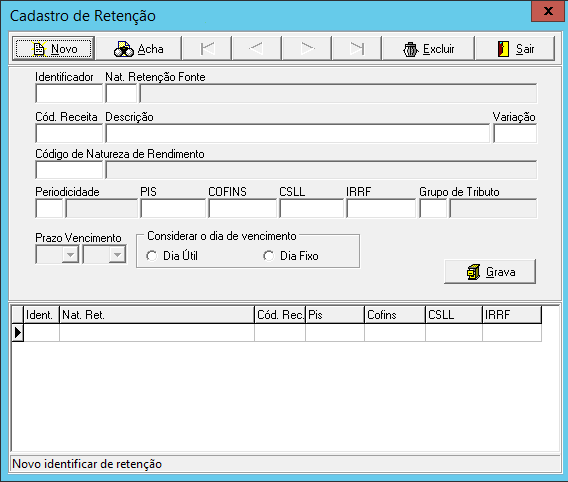Click the IRRF value field
This screenshot has width=568, height=482.
381,208
